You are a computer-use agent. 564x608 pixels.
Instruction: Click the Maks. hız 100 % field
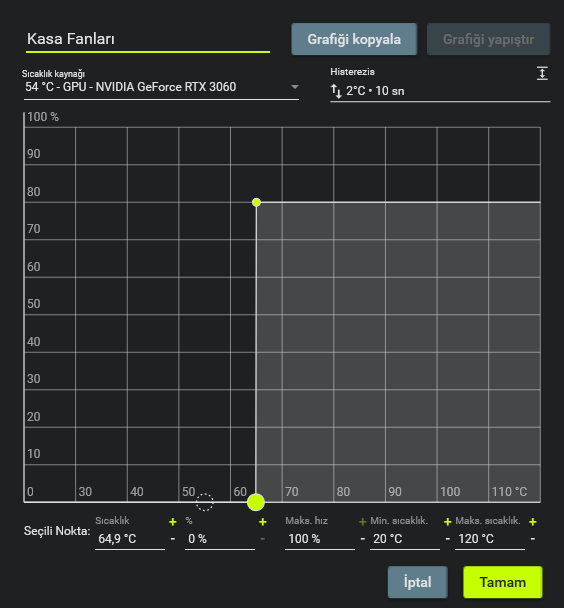(320, 539)
